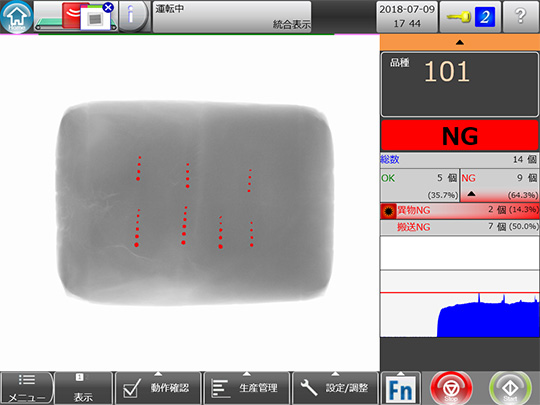Select the 搬送NG conveyance error row
The width and height of the screenshot is (540, 405).
pos(459,227)
